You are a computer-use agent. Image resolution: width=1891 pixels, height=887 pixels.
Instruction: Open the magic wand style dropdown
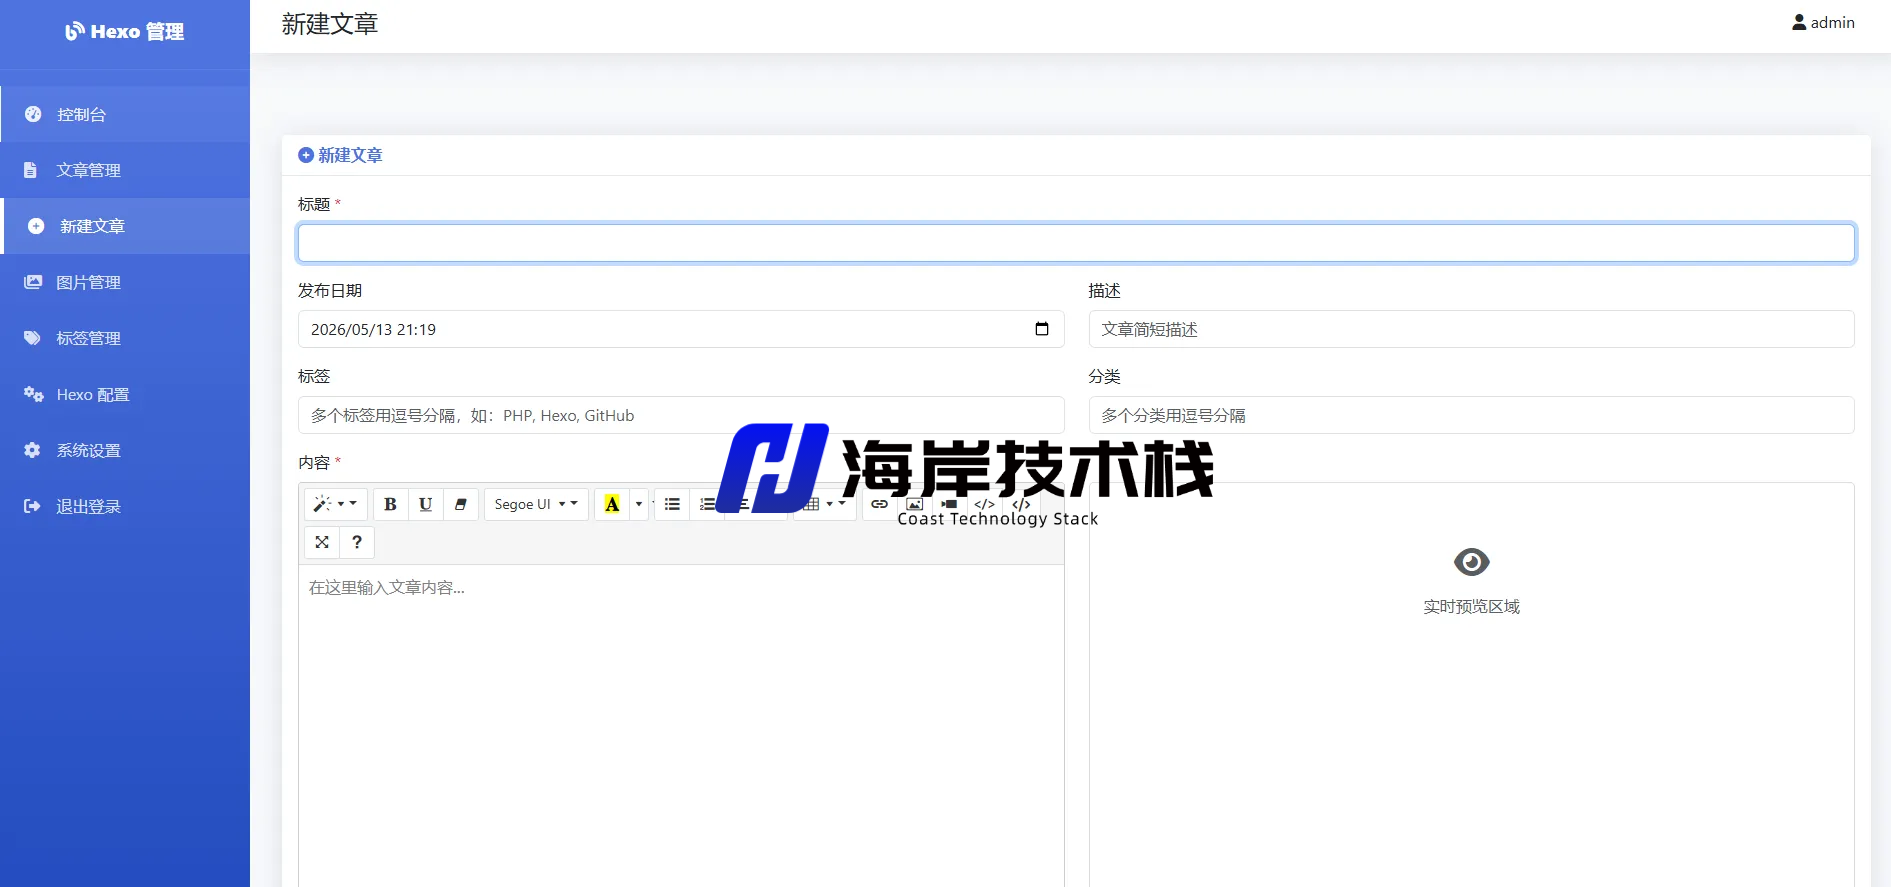[336, 504]
